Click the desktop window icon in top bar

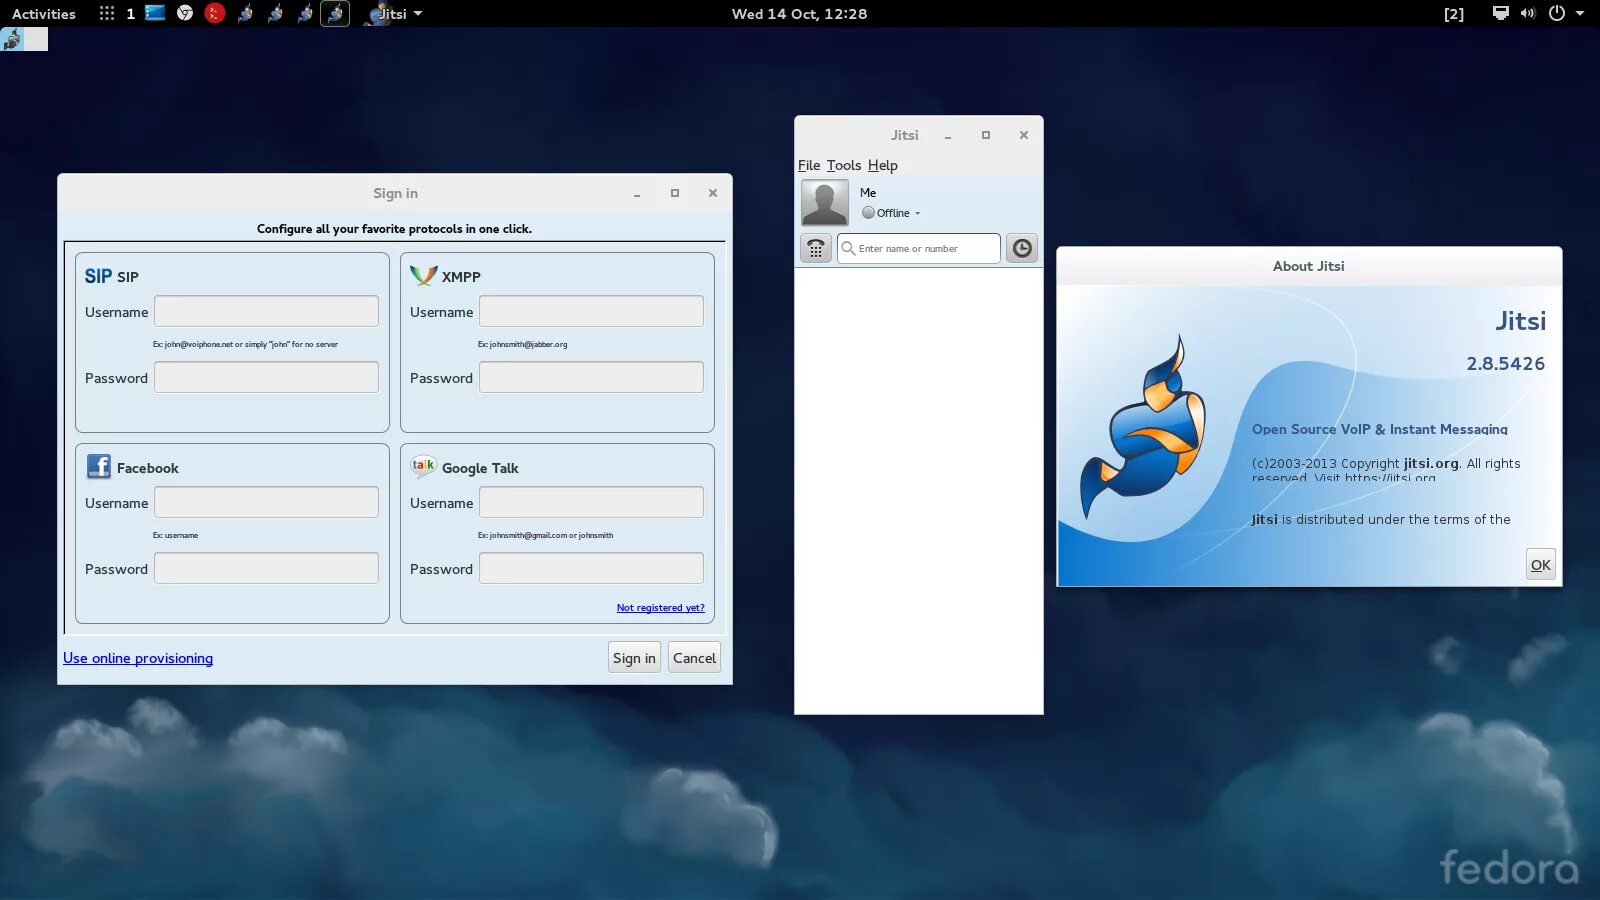tap(155, 13)
